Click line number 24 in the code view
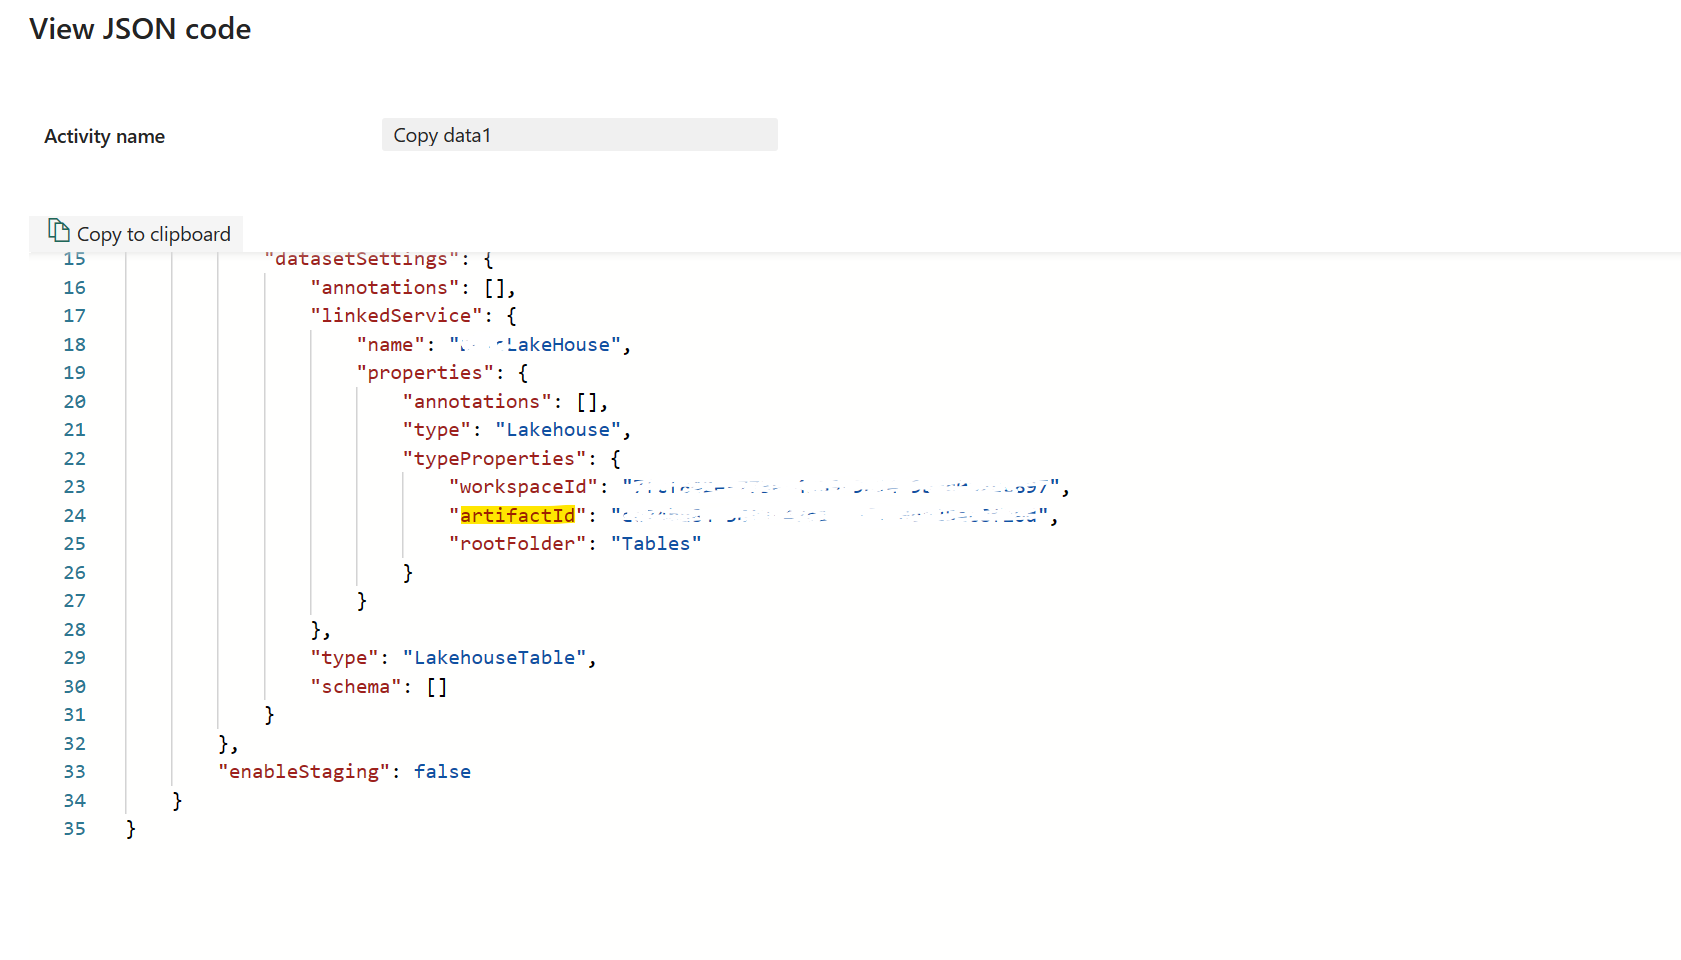The image size is (1681, 960). 74,515
